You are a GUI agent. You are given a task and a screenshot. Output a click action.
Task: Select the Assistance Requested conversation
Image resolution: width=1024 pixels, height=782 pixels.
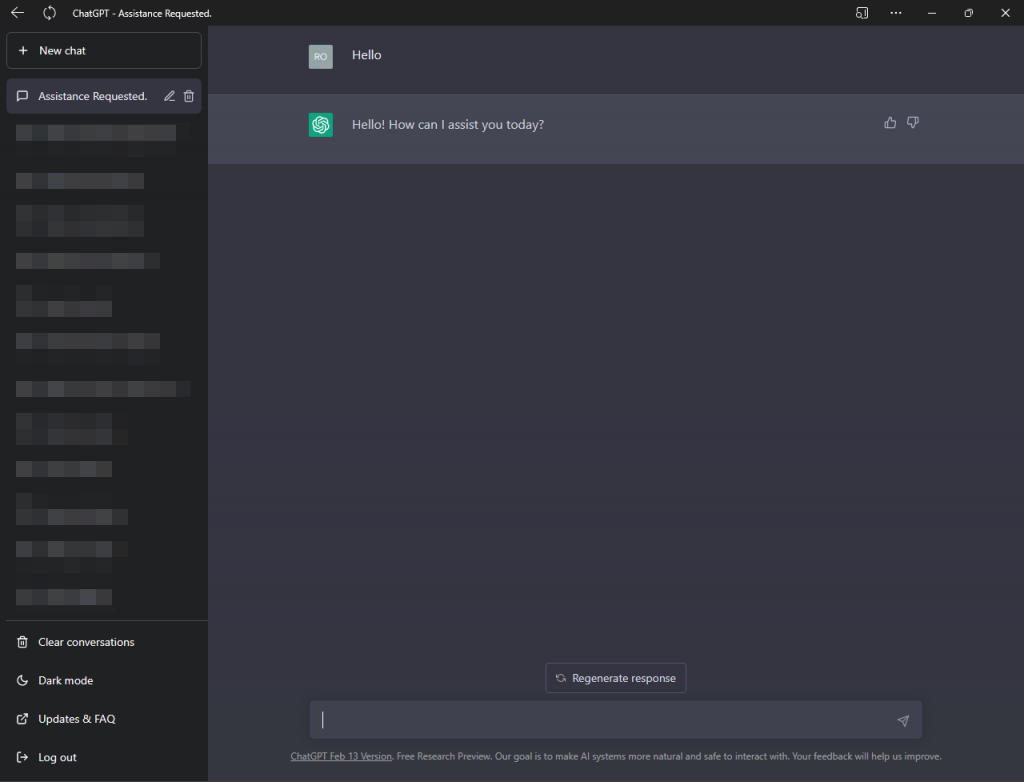[104, 96]
